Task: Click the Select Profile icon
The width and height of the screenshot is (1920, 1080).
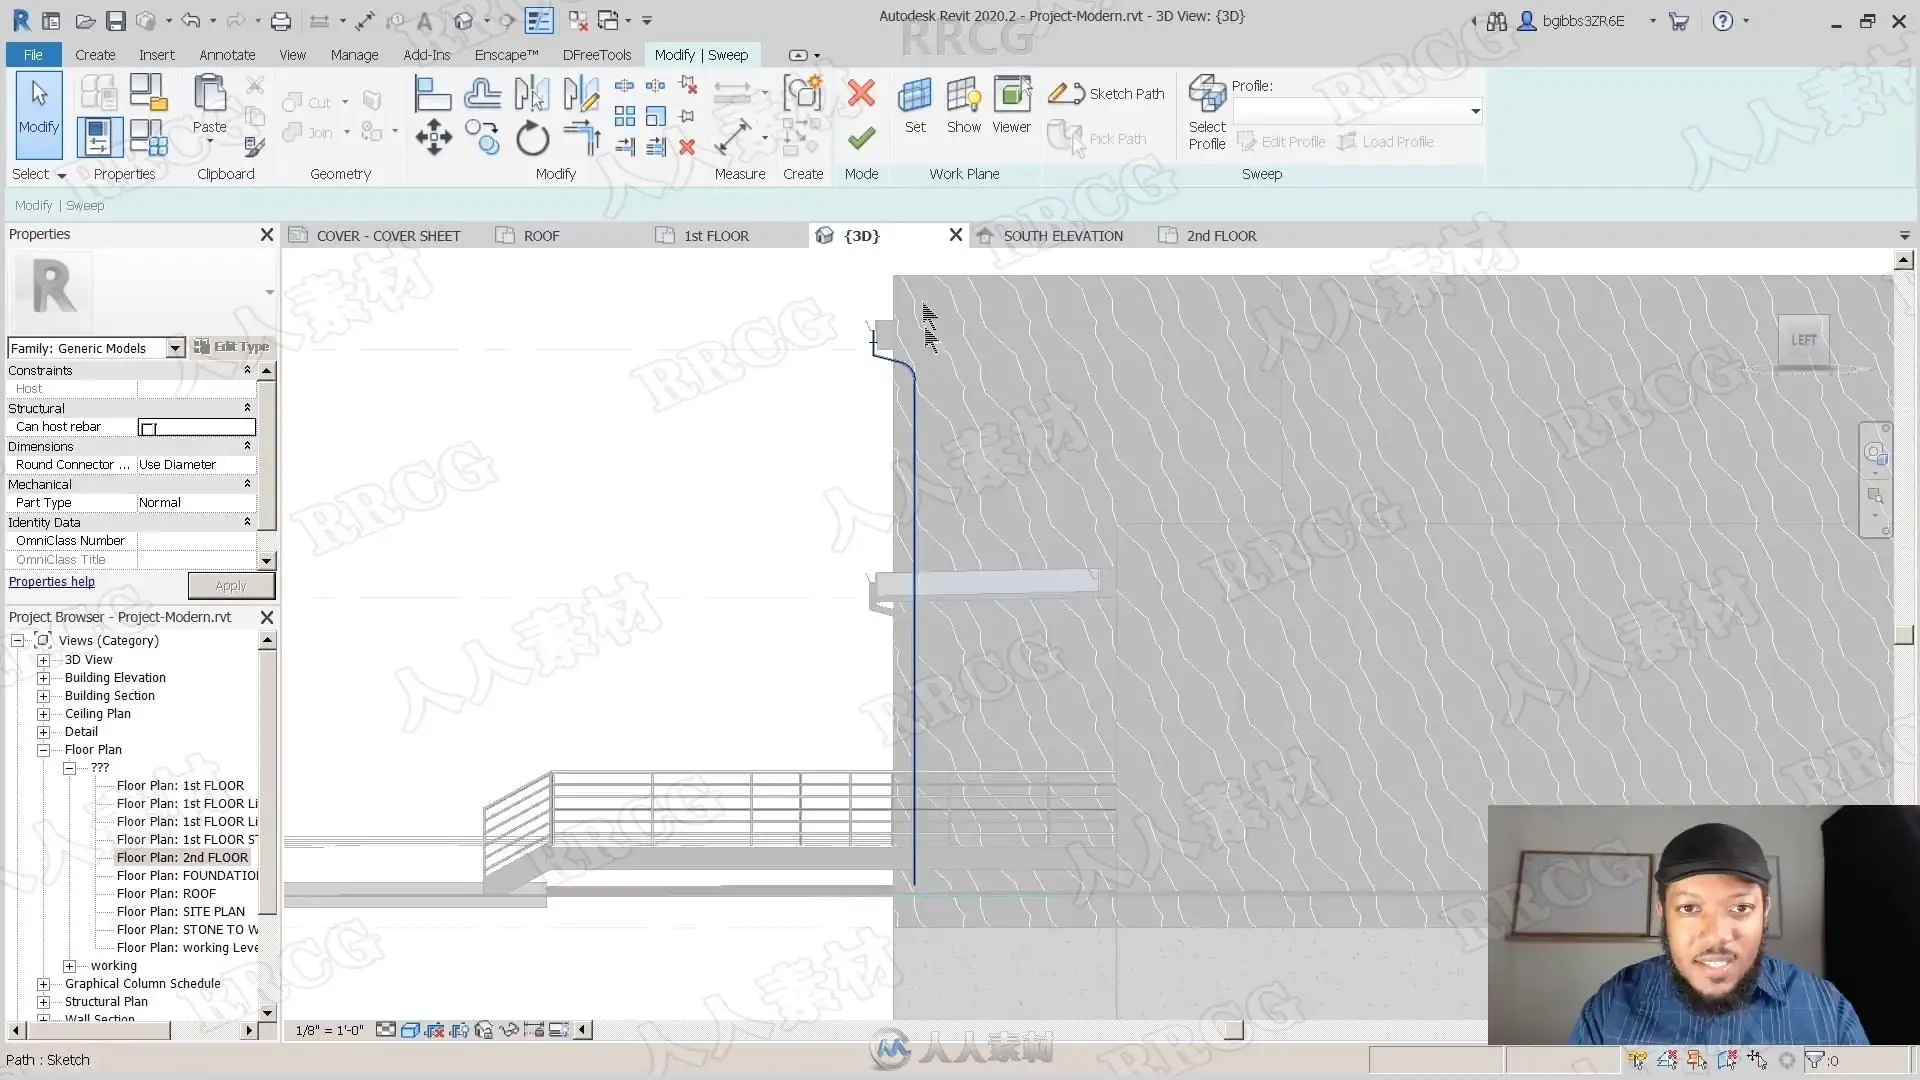Action: coord(1207,112)
